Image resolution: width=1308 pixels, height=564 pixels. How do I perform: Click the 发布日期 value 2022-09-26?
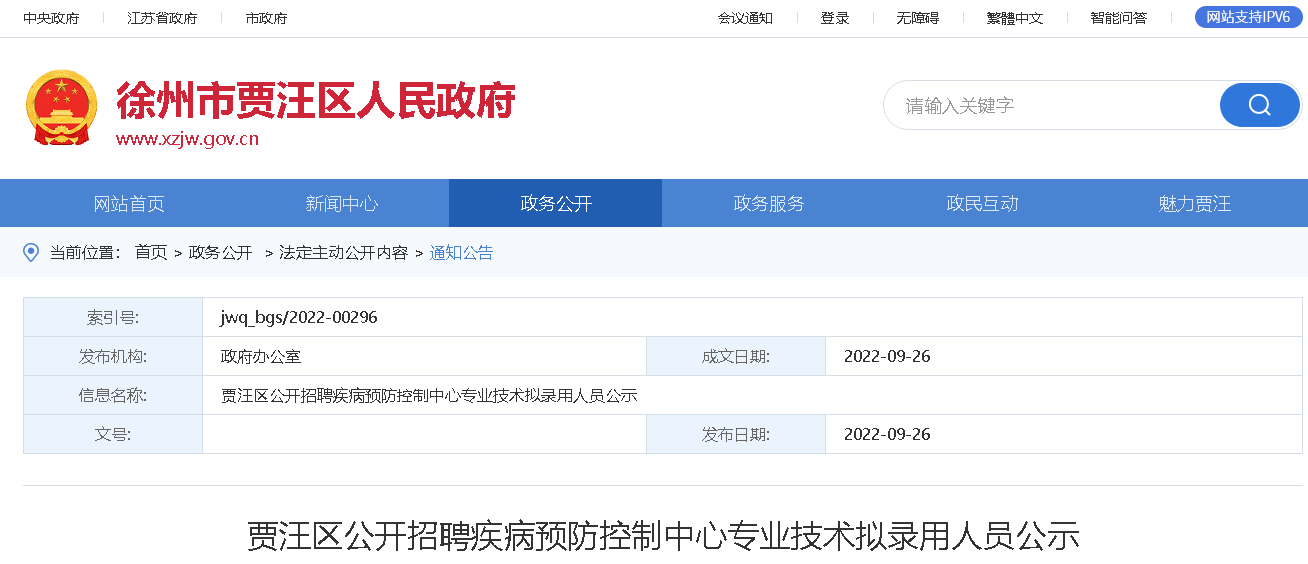(887, 434)
